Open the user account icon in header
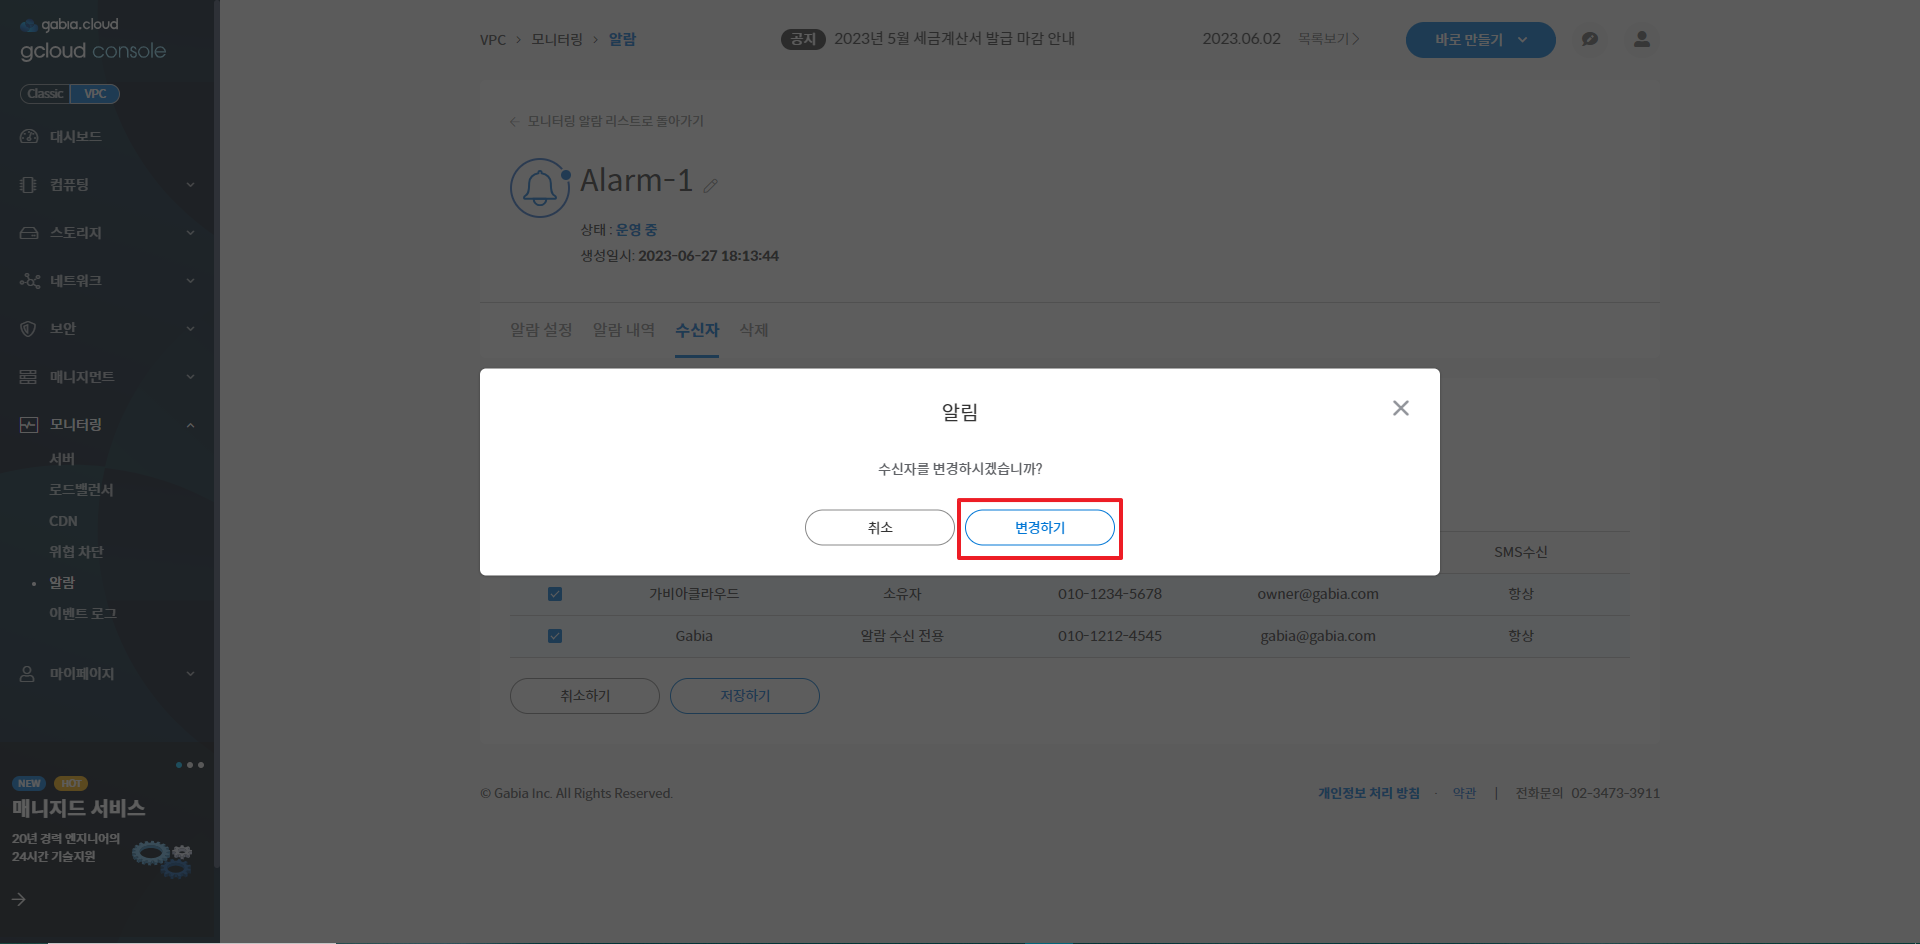 point(1641,39)
